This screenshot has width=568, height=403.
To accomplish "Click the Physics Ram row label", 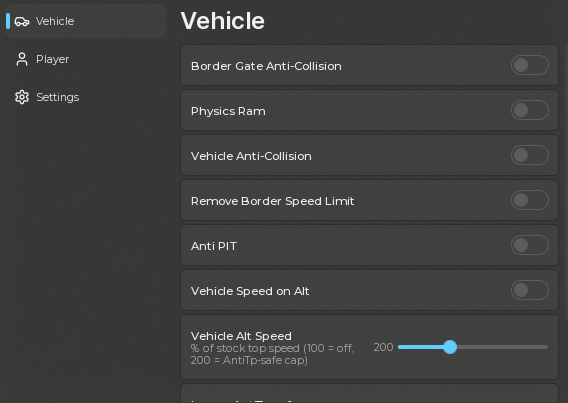I will (228, 111).
